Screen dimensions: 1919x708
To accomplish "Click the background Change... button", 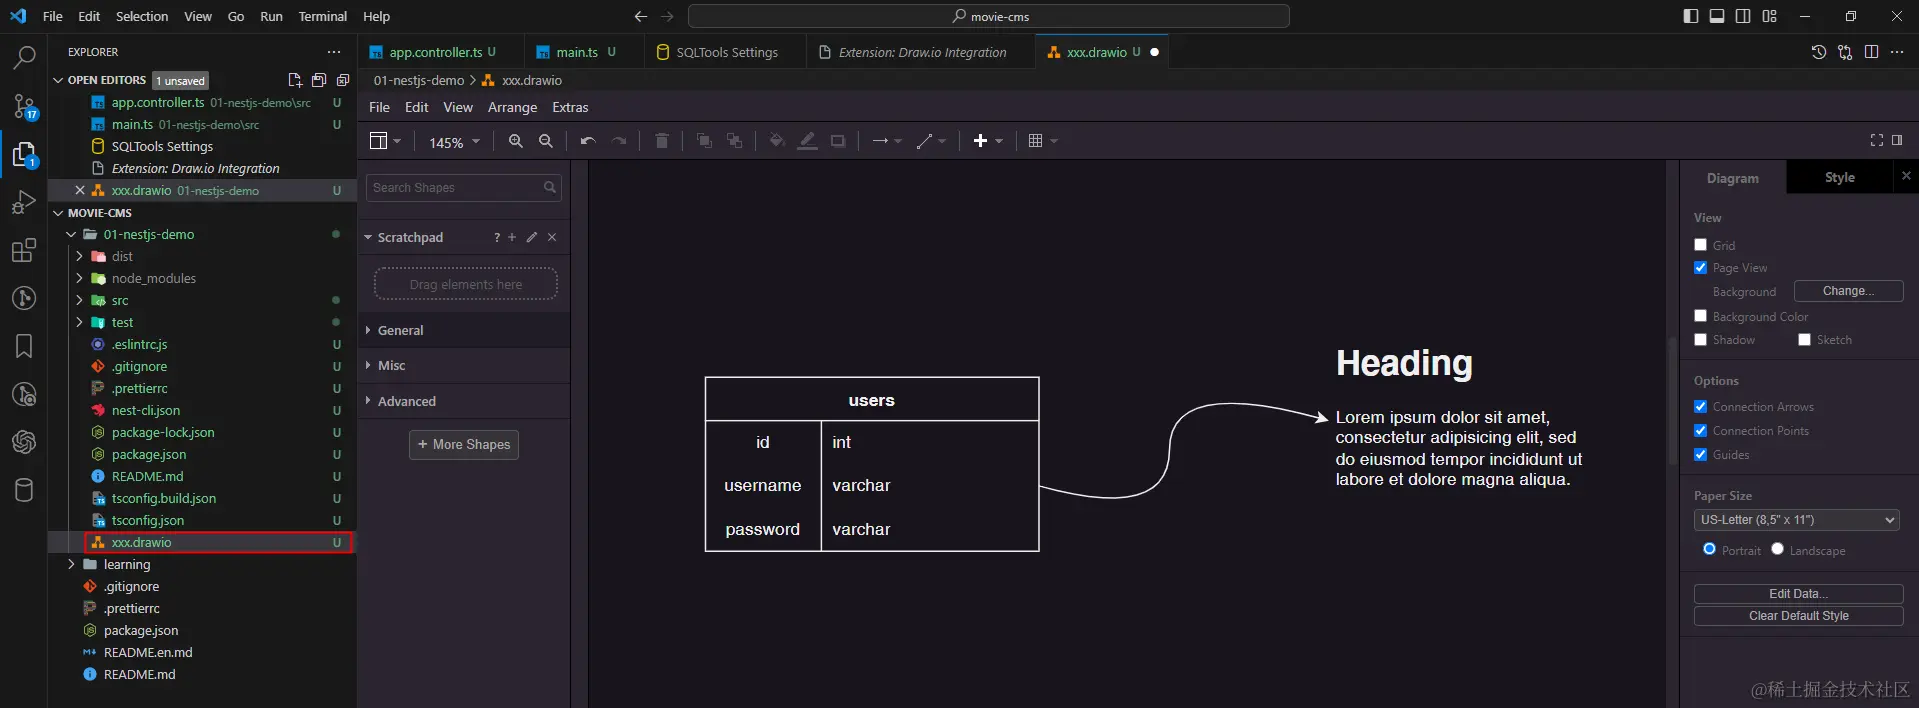I will point(1848,291).
